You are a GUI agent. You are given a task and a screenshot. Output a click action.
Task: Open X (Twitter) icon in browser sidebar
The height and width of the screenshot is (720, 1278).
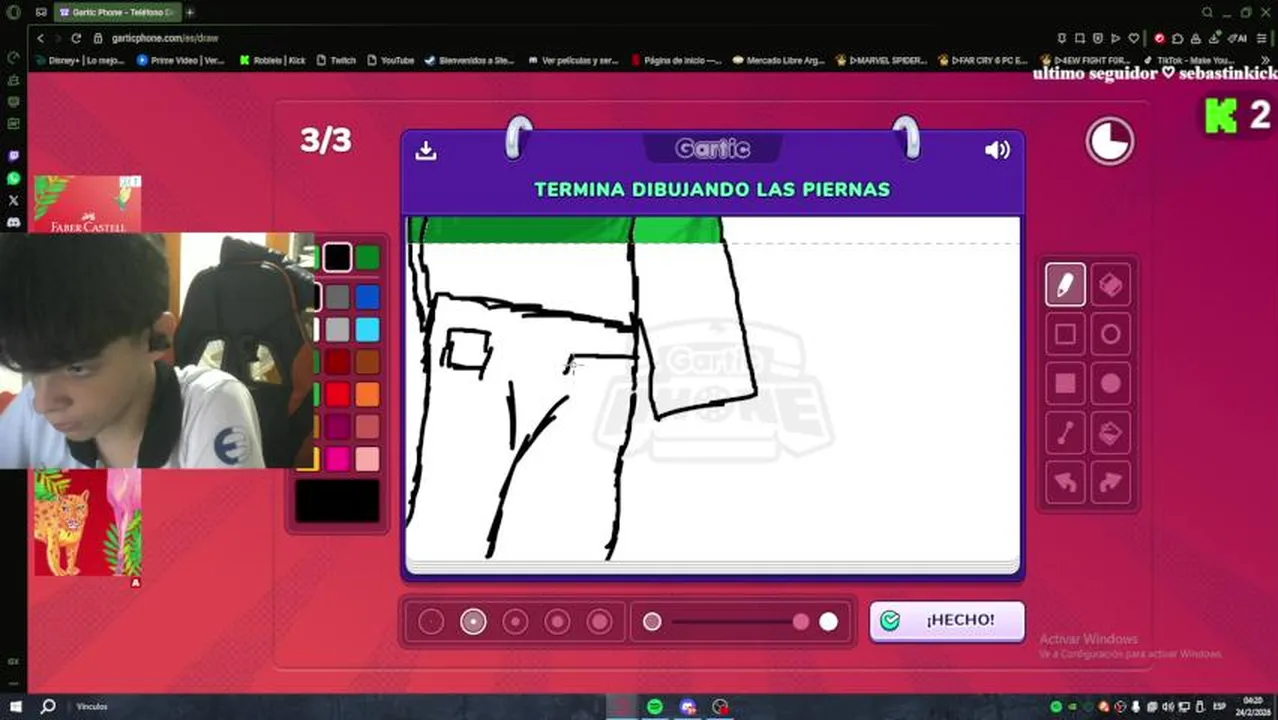click(x=13, y=200)
